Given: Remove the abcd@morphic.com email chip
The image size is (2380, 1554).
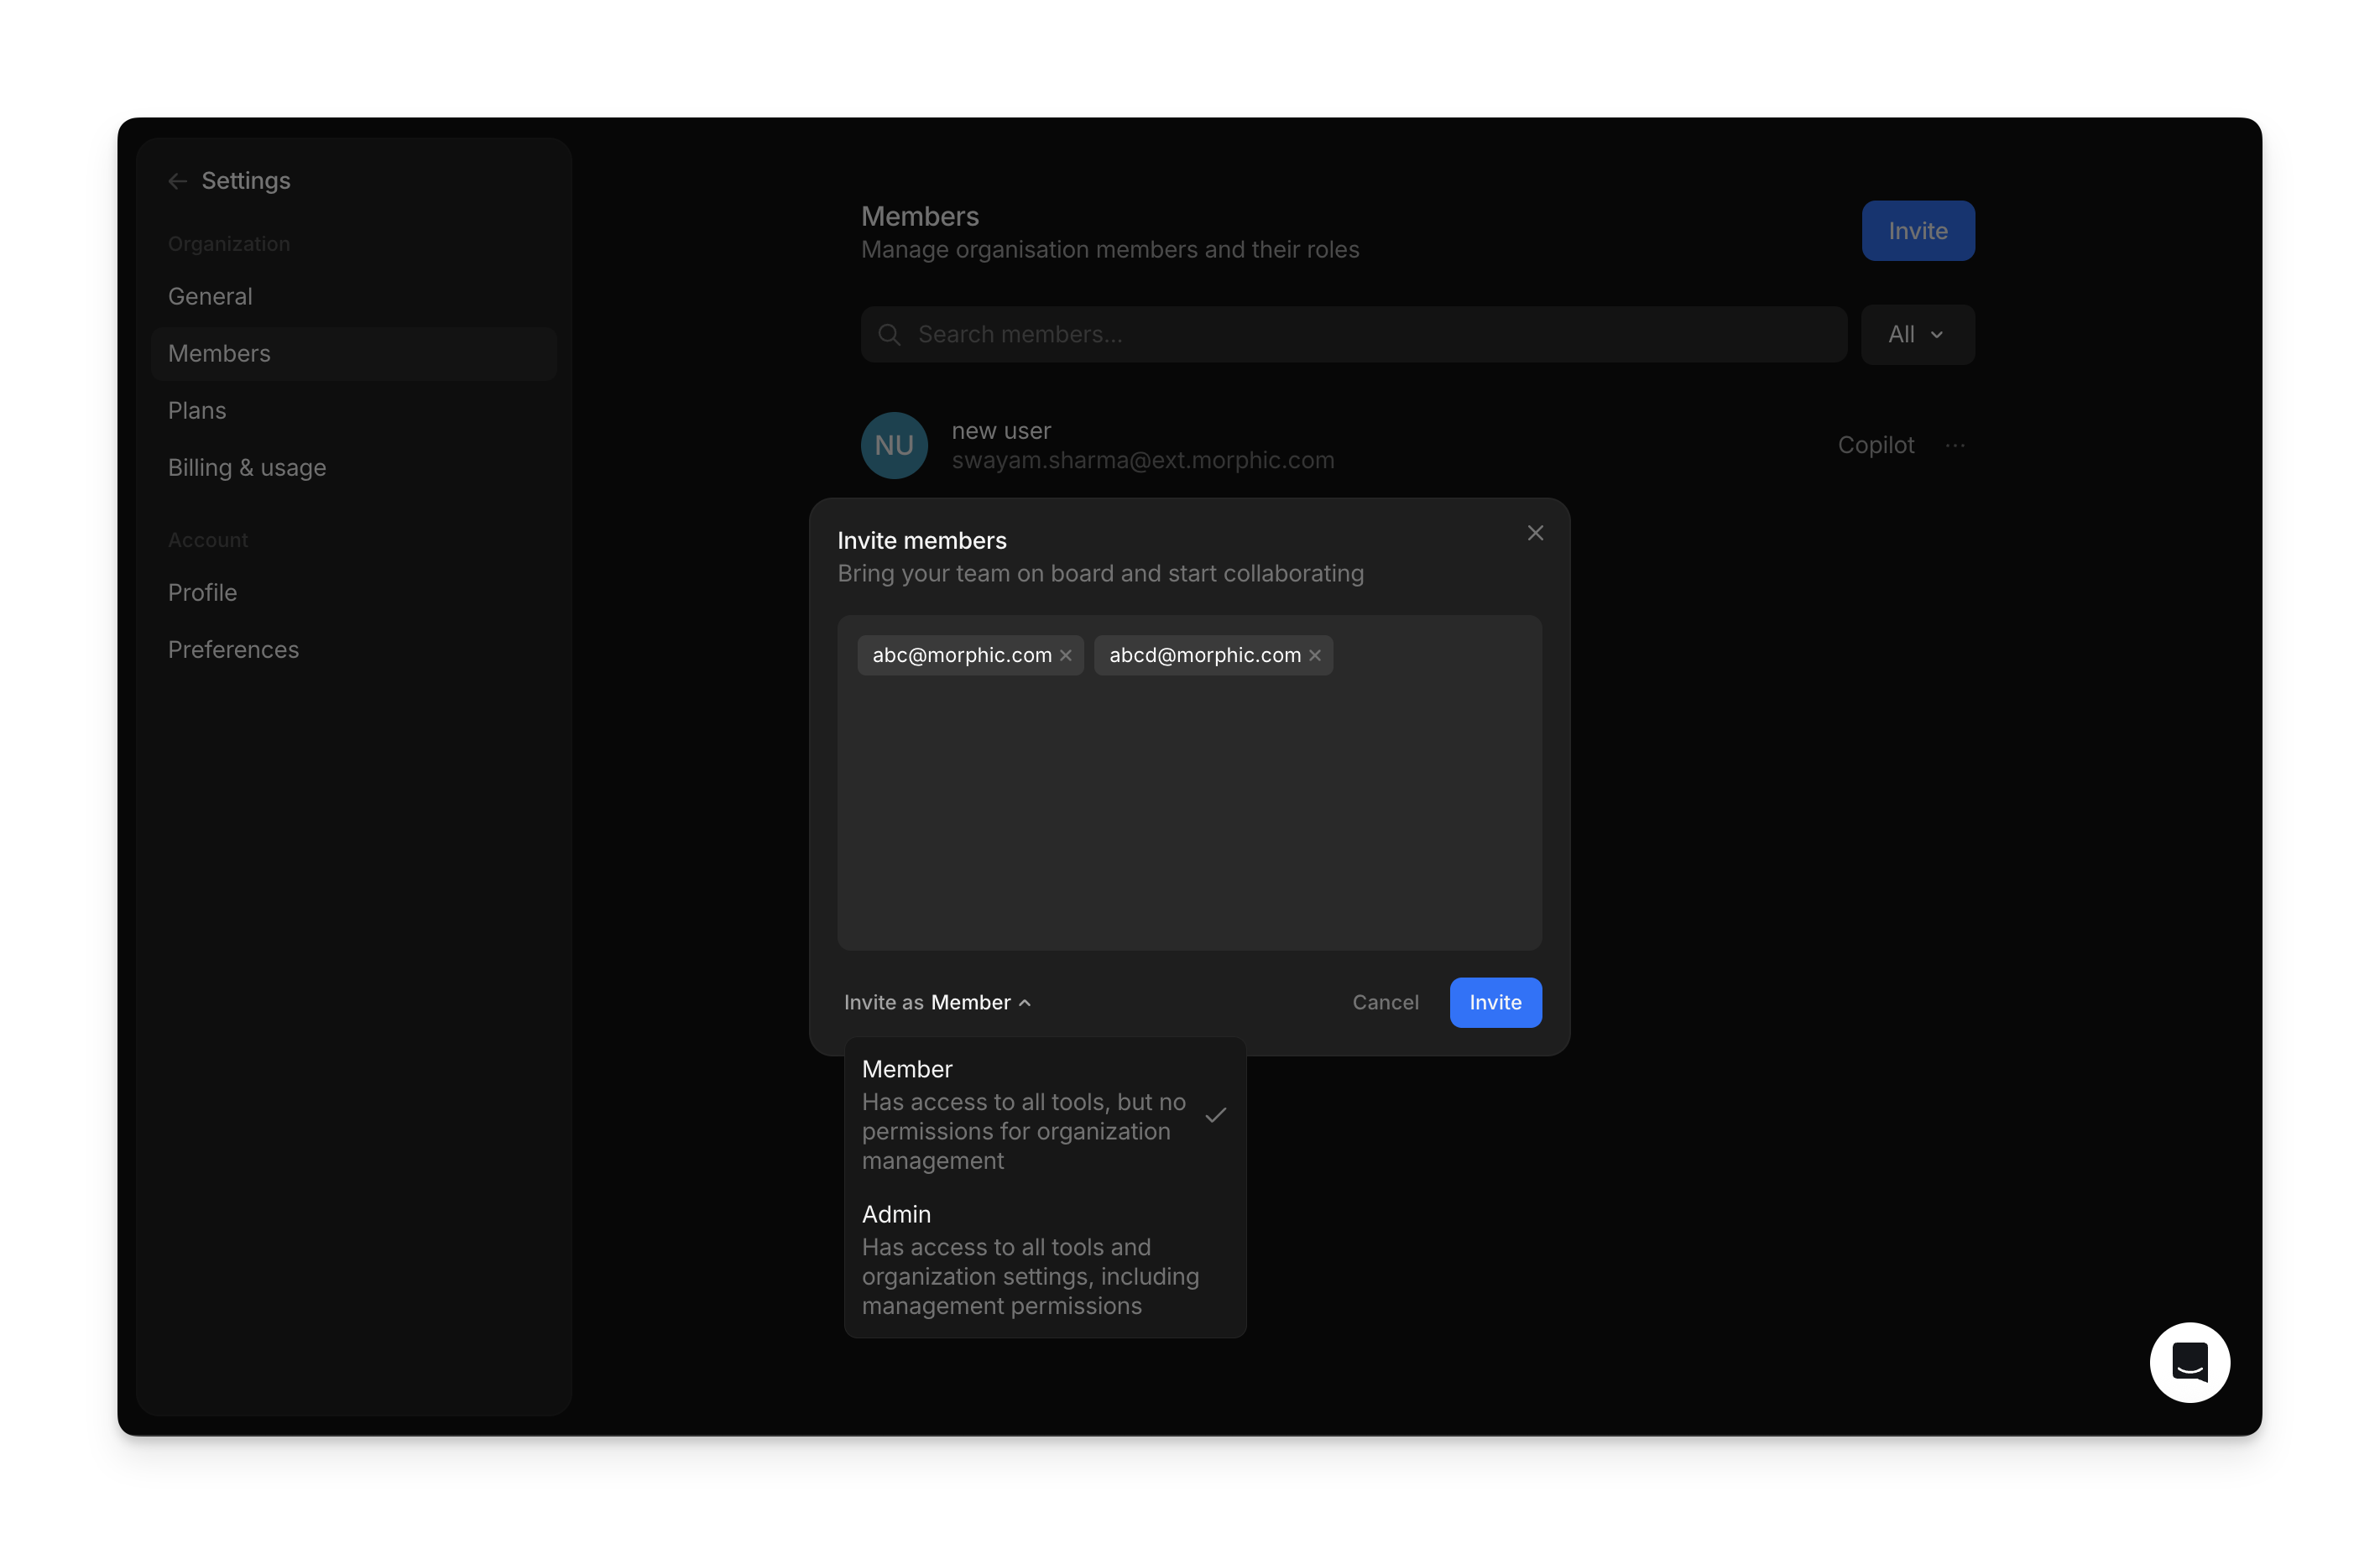Looking at the screenshot, I should [x=1315, y=656].
